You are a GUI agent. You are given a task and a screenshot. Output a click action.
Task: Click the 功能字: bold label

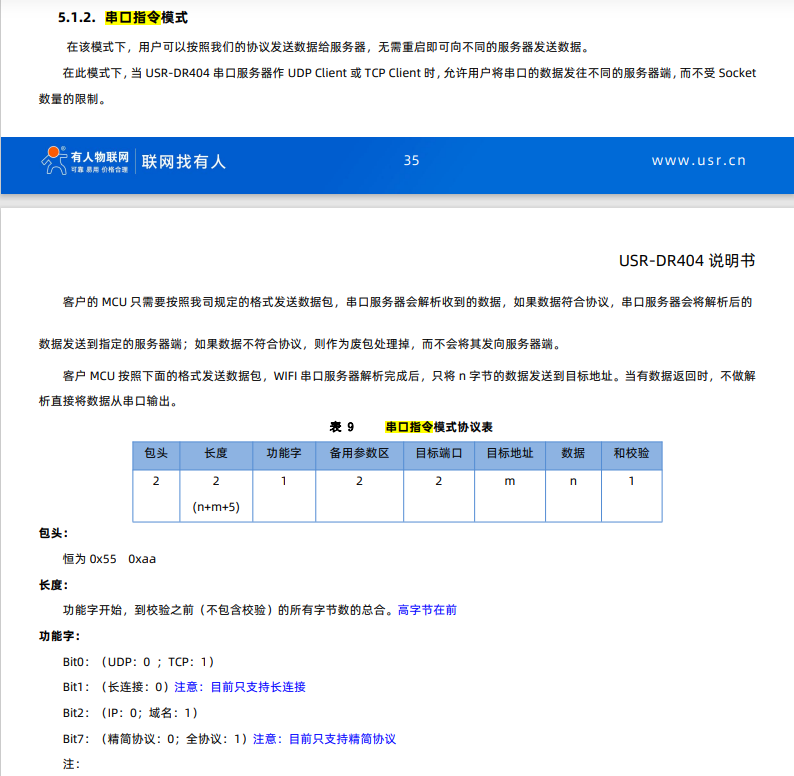pyautogui.click(x=59, y=636)
